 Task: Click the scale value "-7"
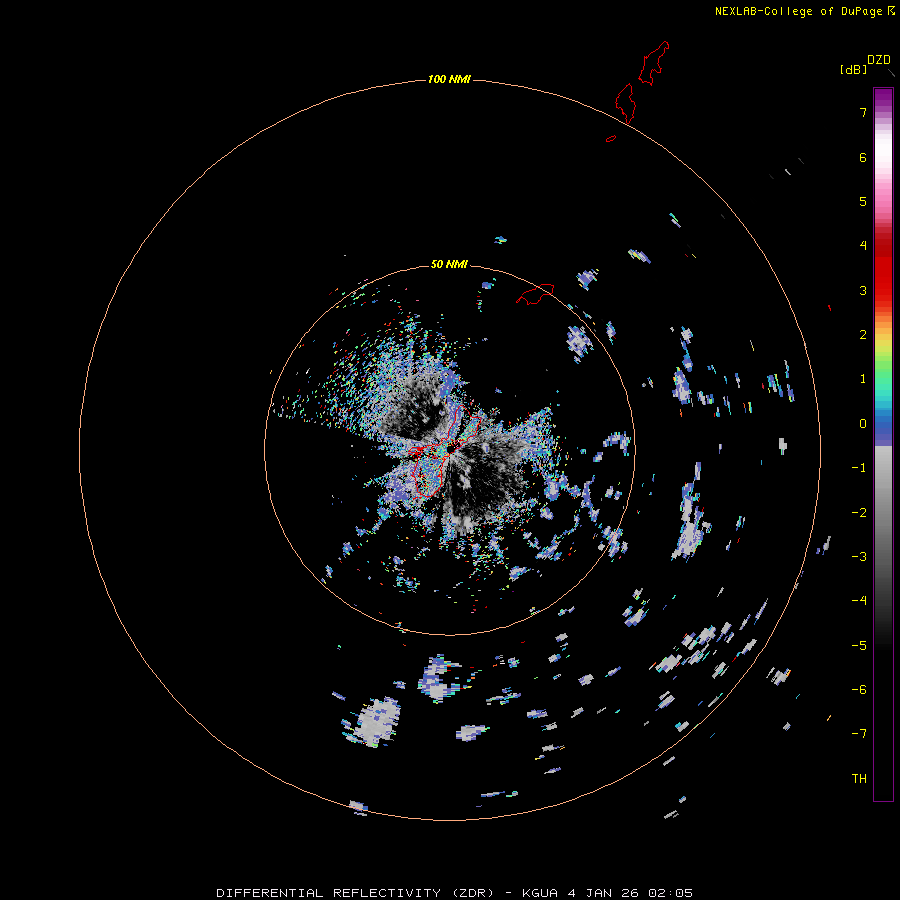859,734
